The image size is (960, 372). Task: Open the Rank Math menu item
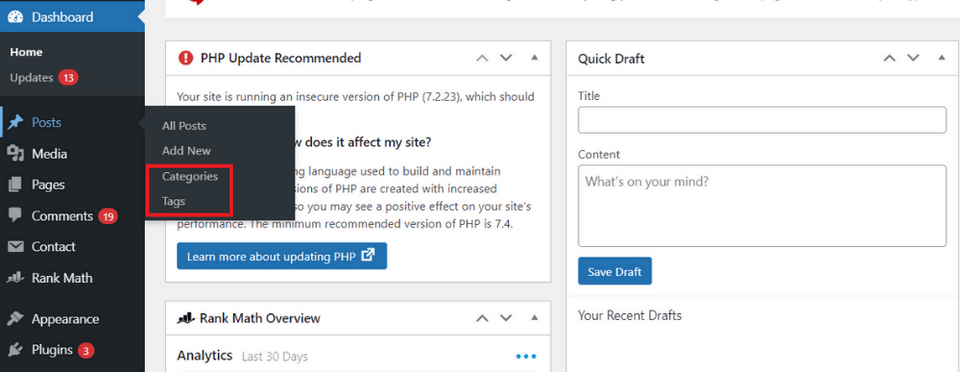tap(72, 278)
